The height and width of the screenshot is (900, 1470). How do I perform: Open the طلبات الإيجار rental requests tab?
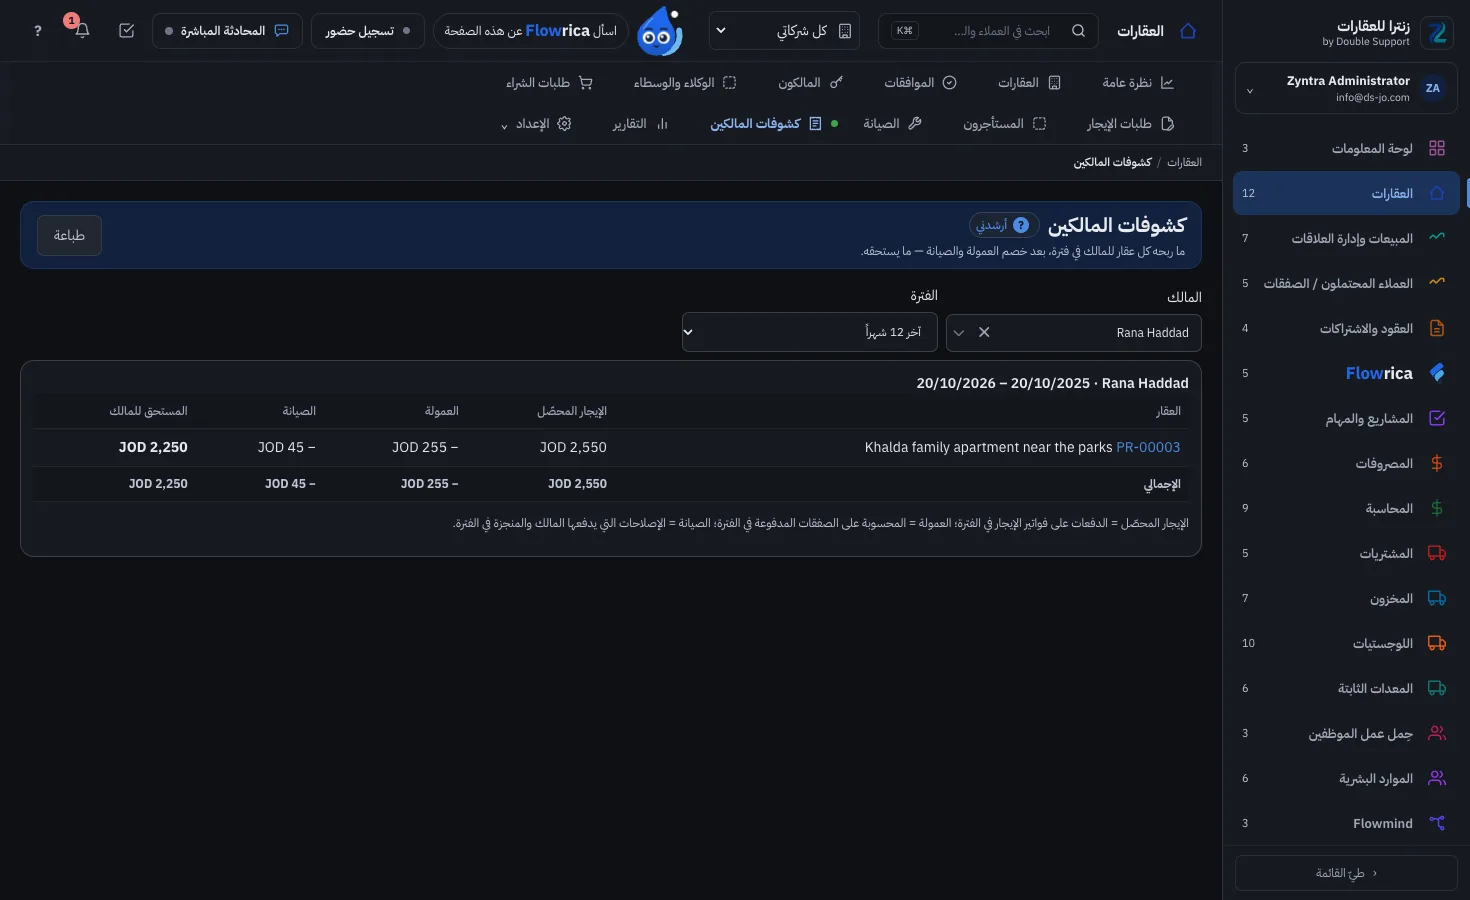(x=1130, y=124)
